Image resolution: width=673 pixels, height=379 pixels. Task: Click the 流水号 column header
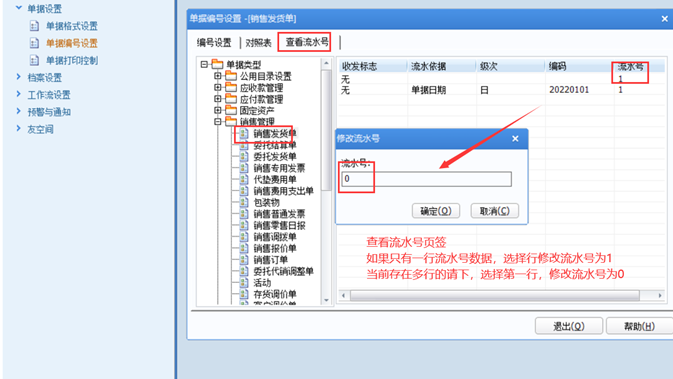coord(640,67)
